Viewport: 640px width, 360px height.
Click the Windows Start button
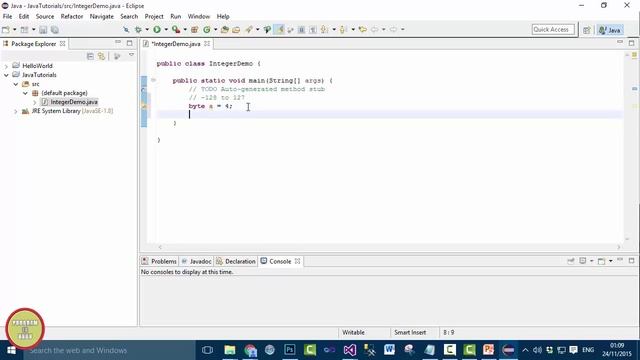[x=11, y=350]
